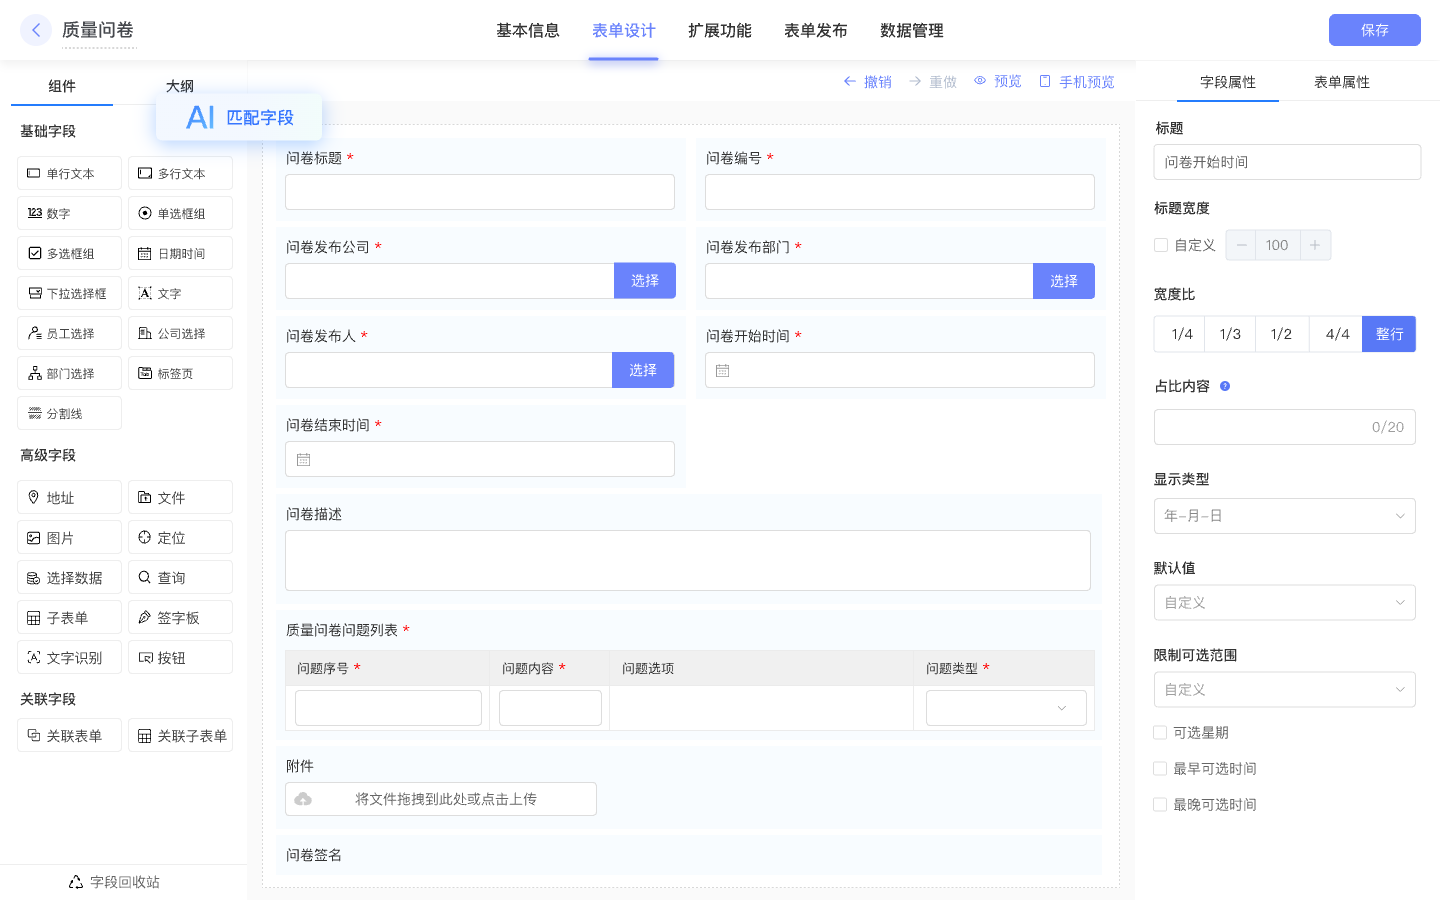Image resolution: width=1440 pixels, height=900 pixels.
Task: Select the 数字 field component
Action: (69, 213)
